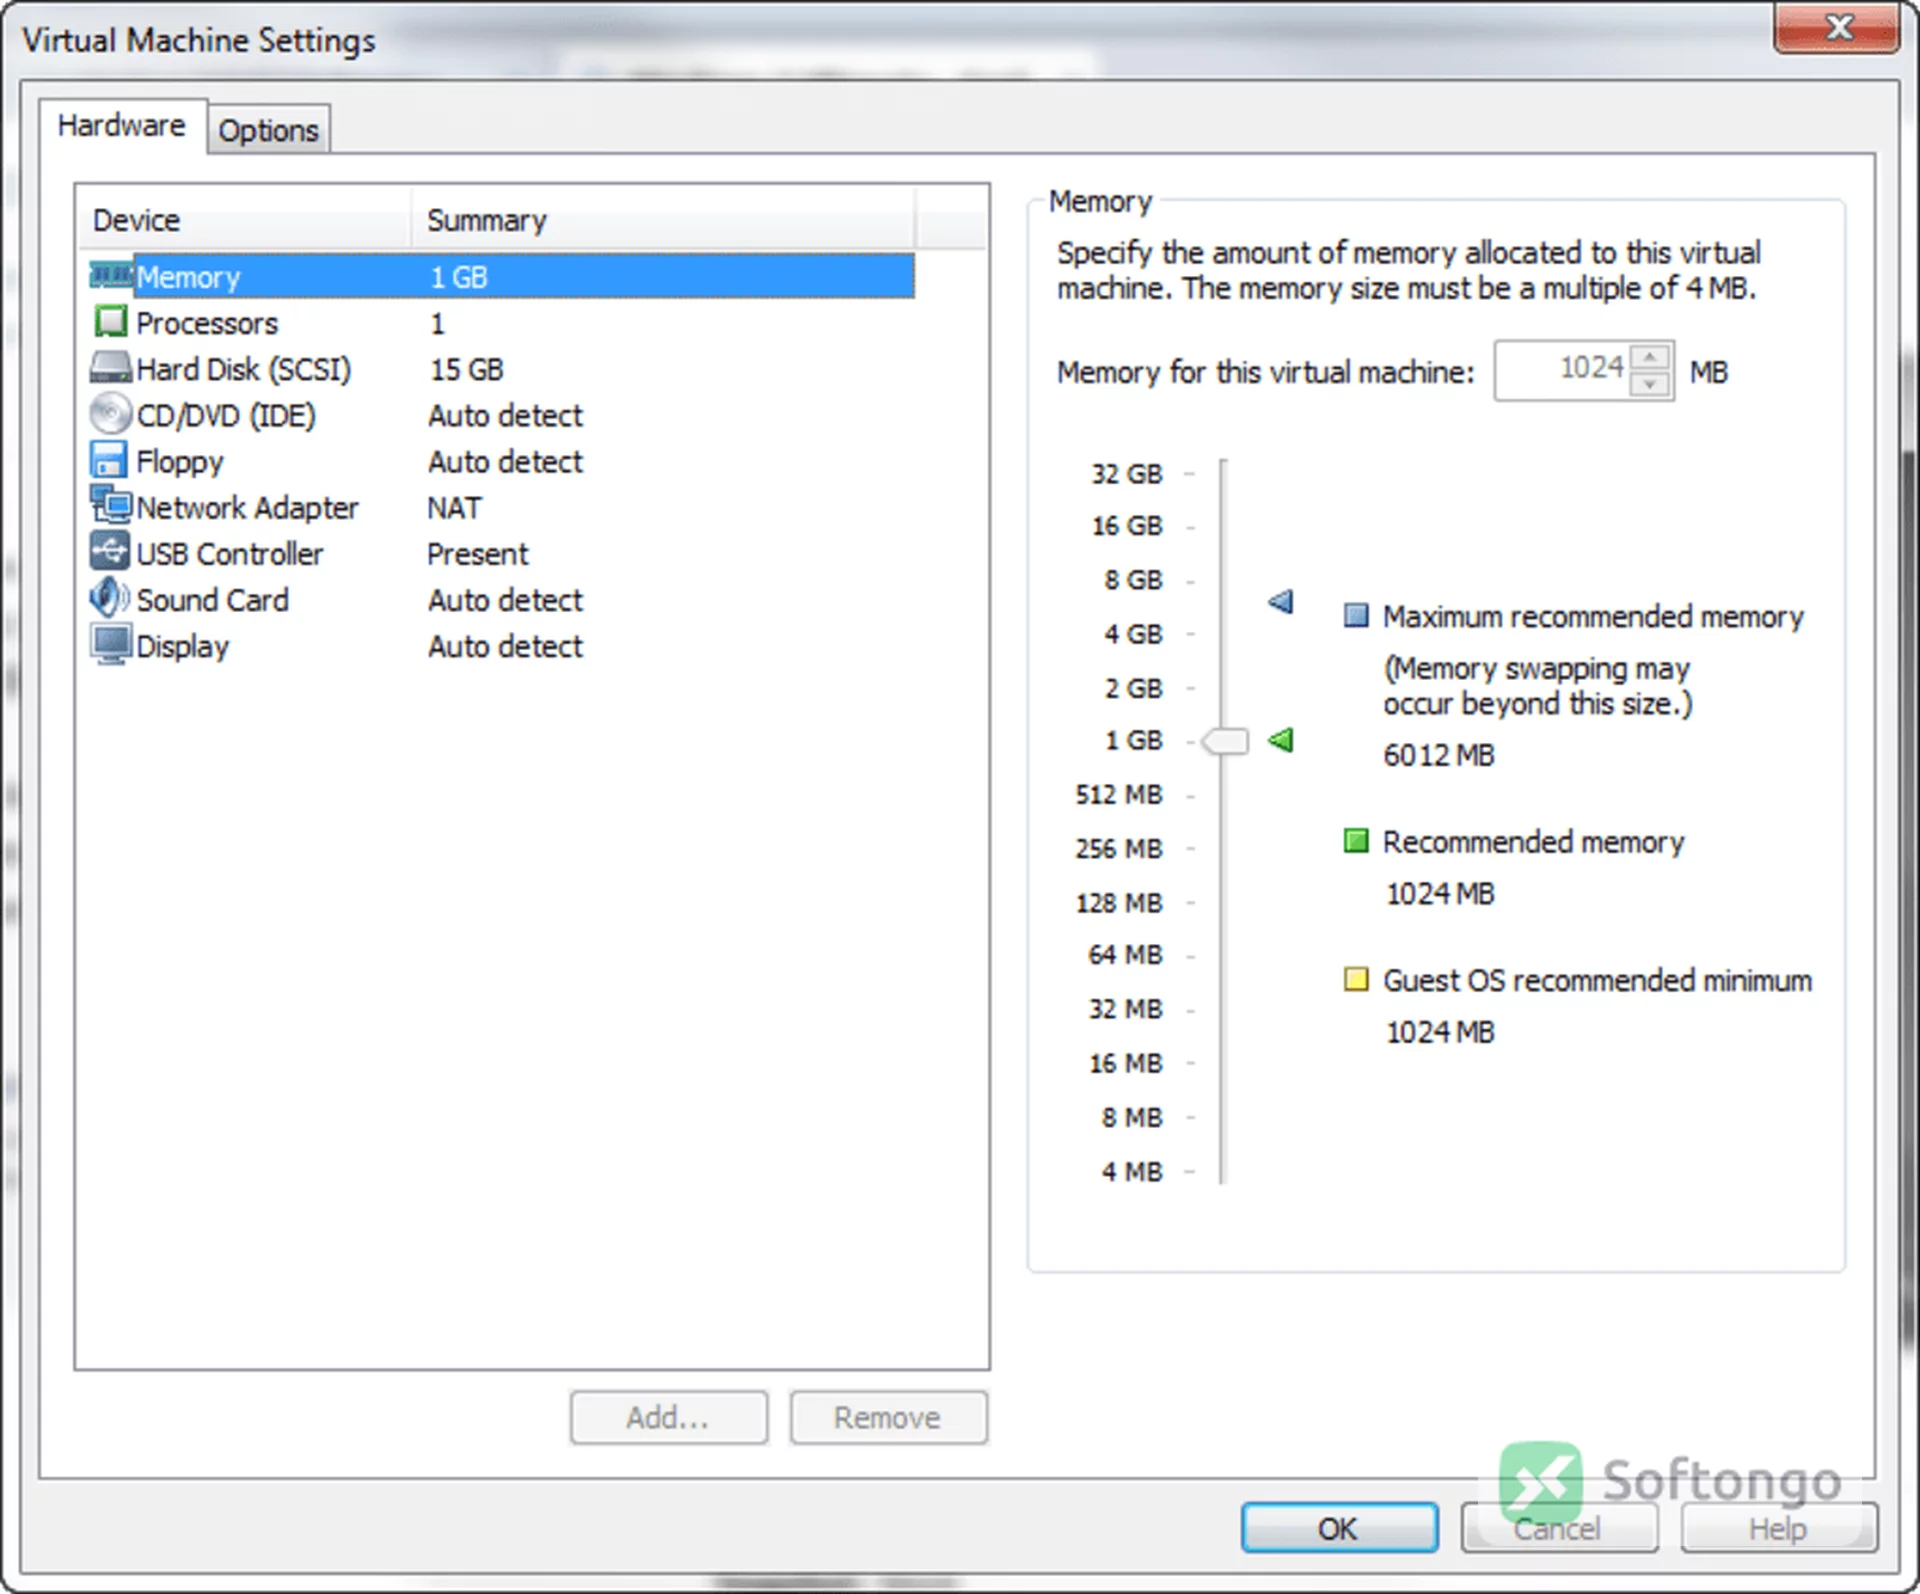1920x1594 pixels.
Task: Click the Memory device chip icon
Action: (111, 275)
